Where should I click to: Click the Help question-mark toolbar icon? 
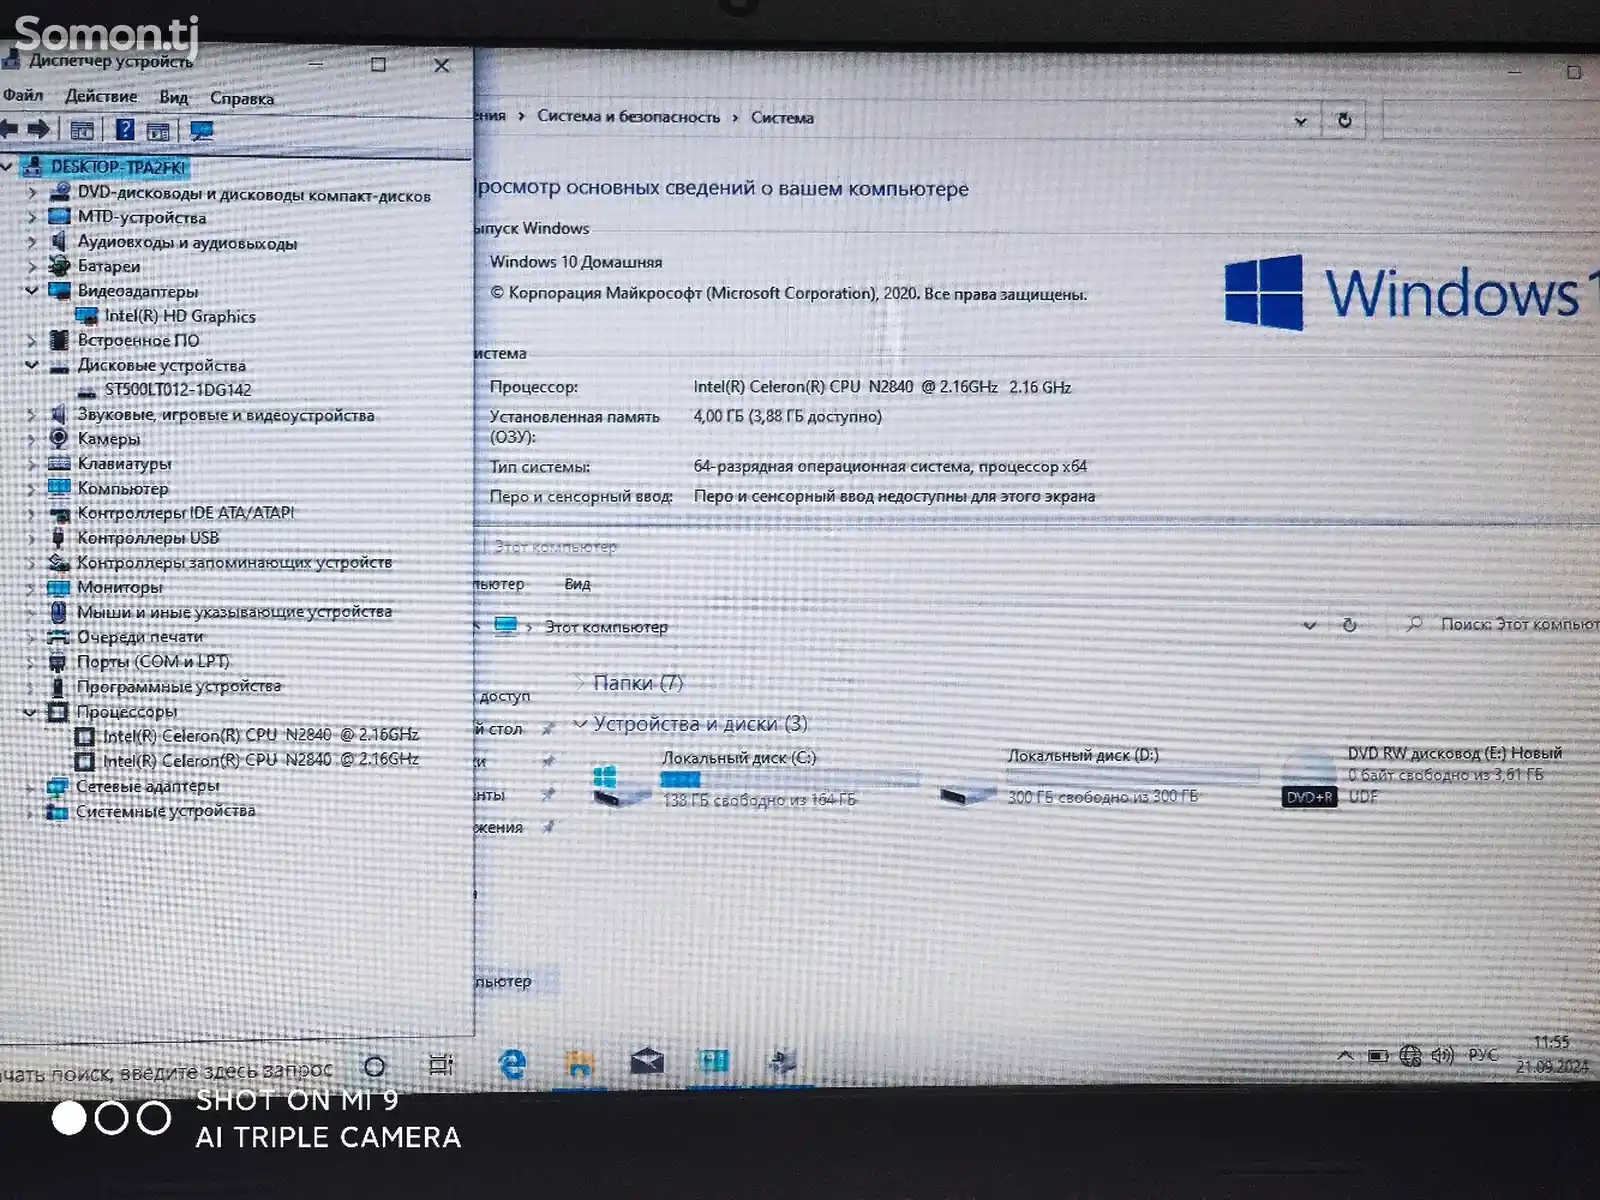tap(125, 130)
